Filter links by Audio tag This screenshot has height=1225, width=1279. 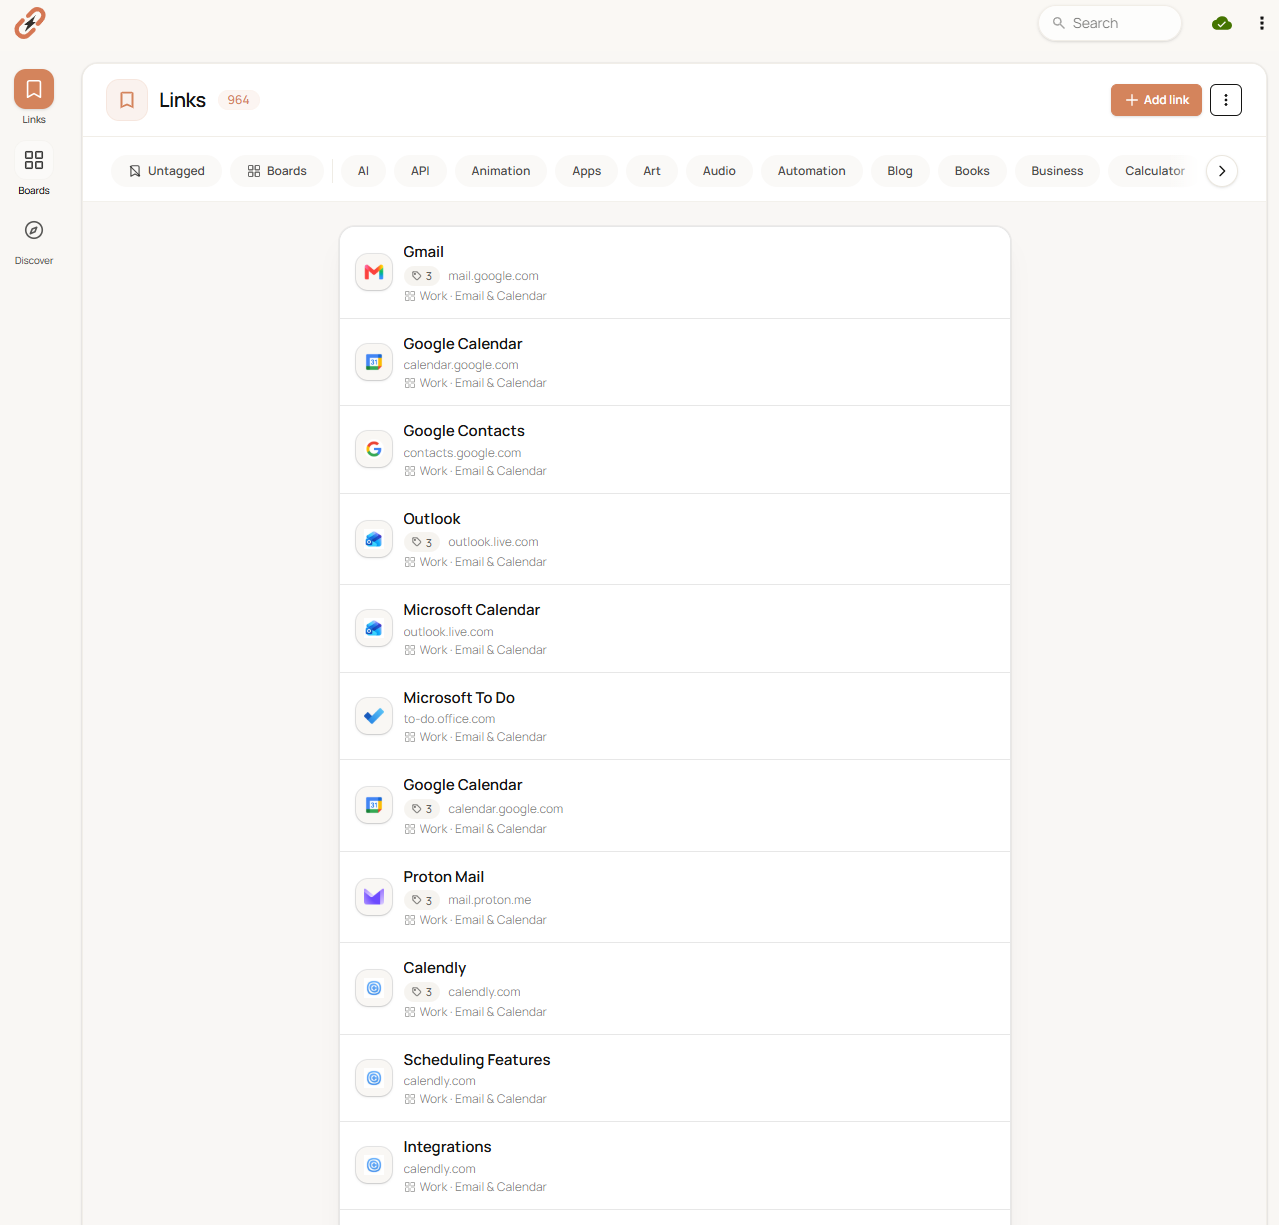(x=719, y=171)
